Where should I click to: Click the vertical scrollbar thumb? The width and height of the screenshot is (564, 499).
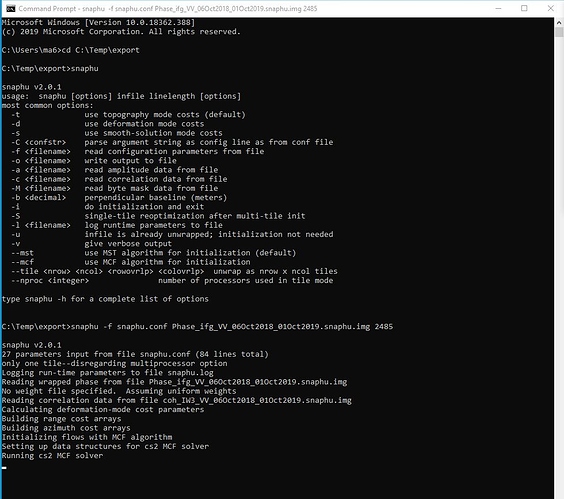click(559, 32)
